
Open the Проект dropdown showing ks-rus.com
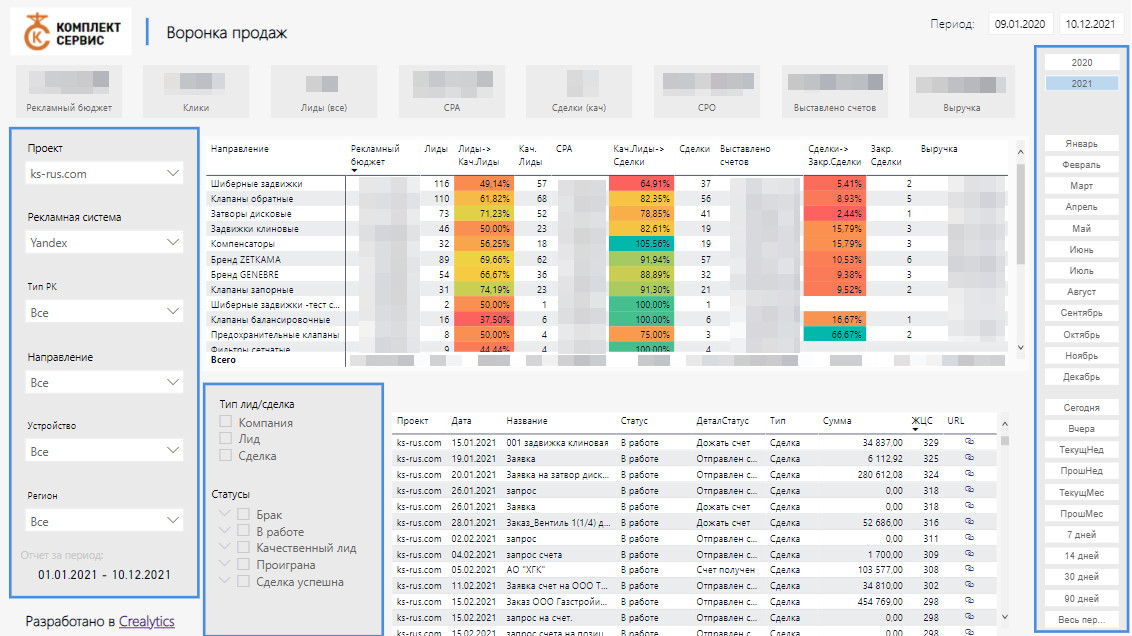(x=105, y=174)
